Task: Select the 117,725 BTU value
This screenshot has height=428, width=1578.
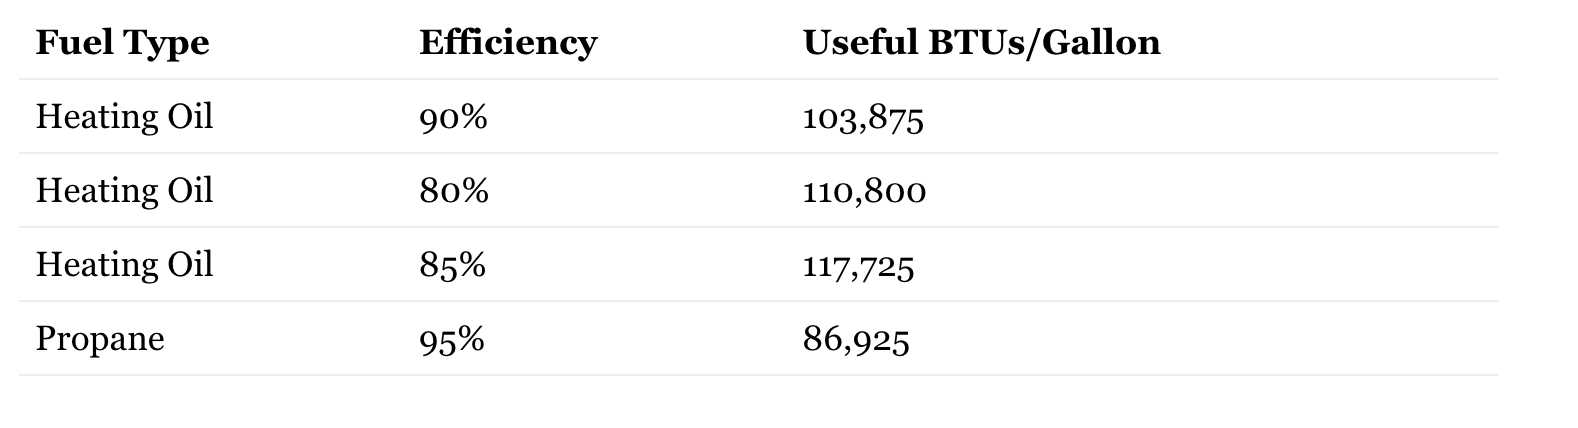Action: tap(858, 266)
